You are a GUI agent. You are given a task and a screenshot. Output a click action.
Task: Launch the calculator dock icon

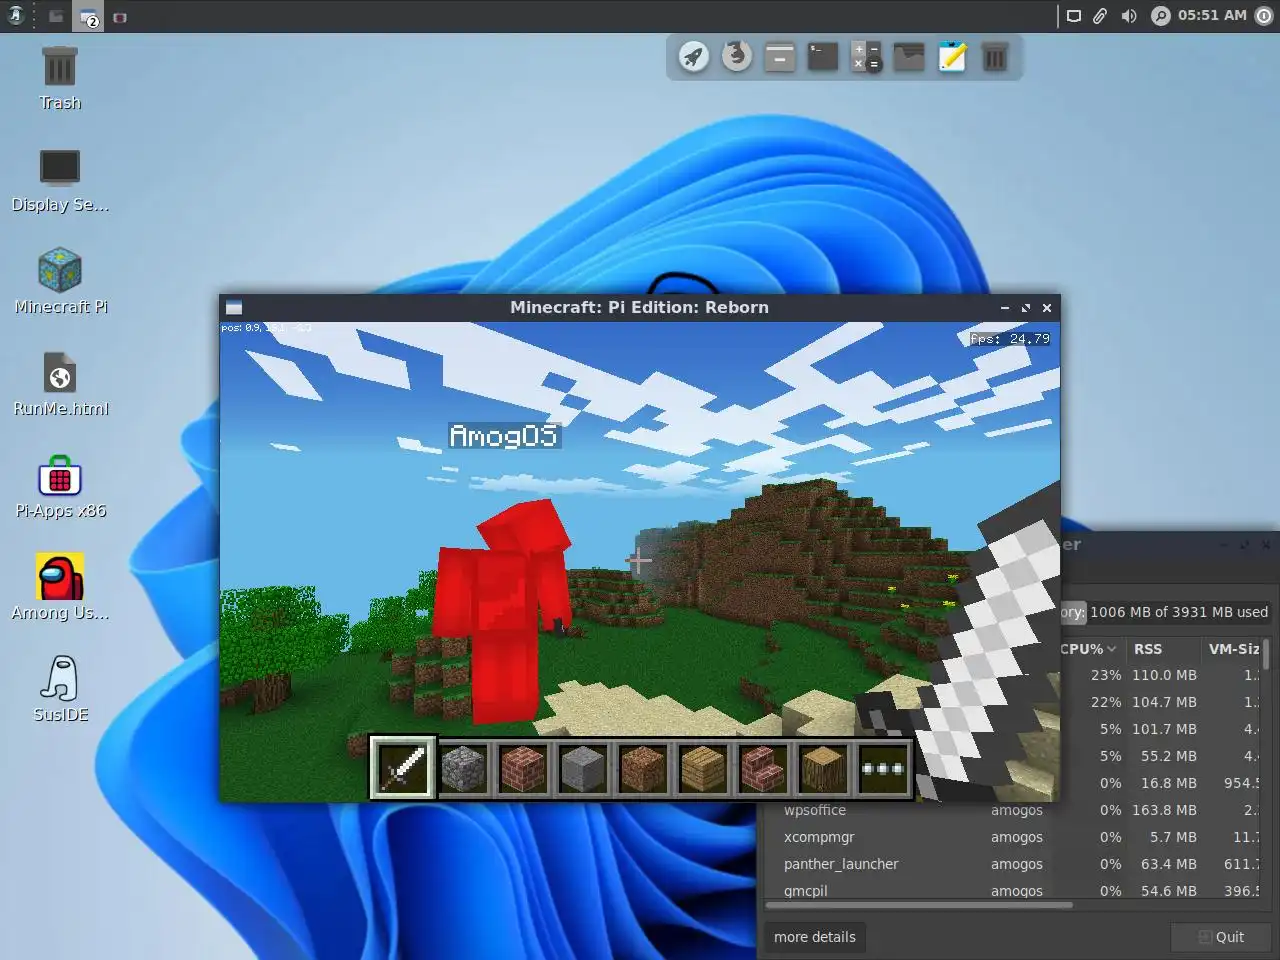866,57
